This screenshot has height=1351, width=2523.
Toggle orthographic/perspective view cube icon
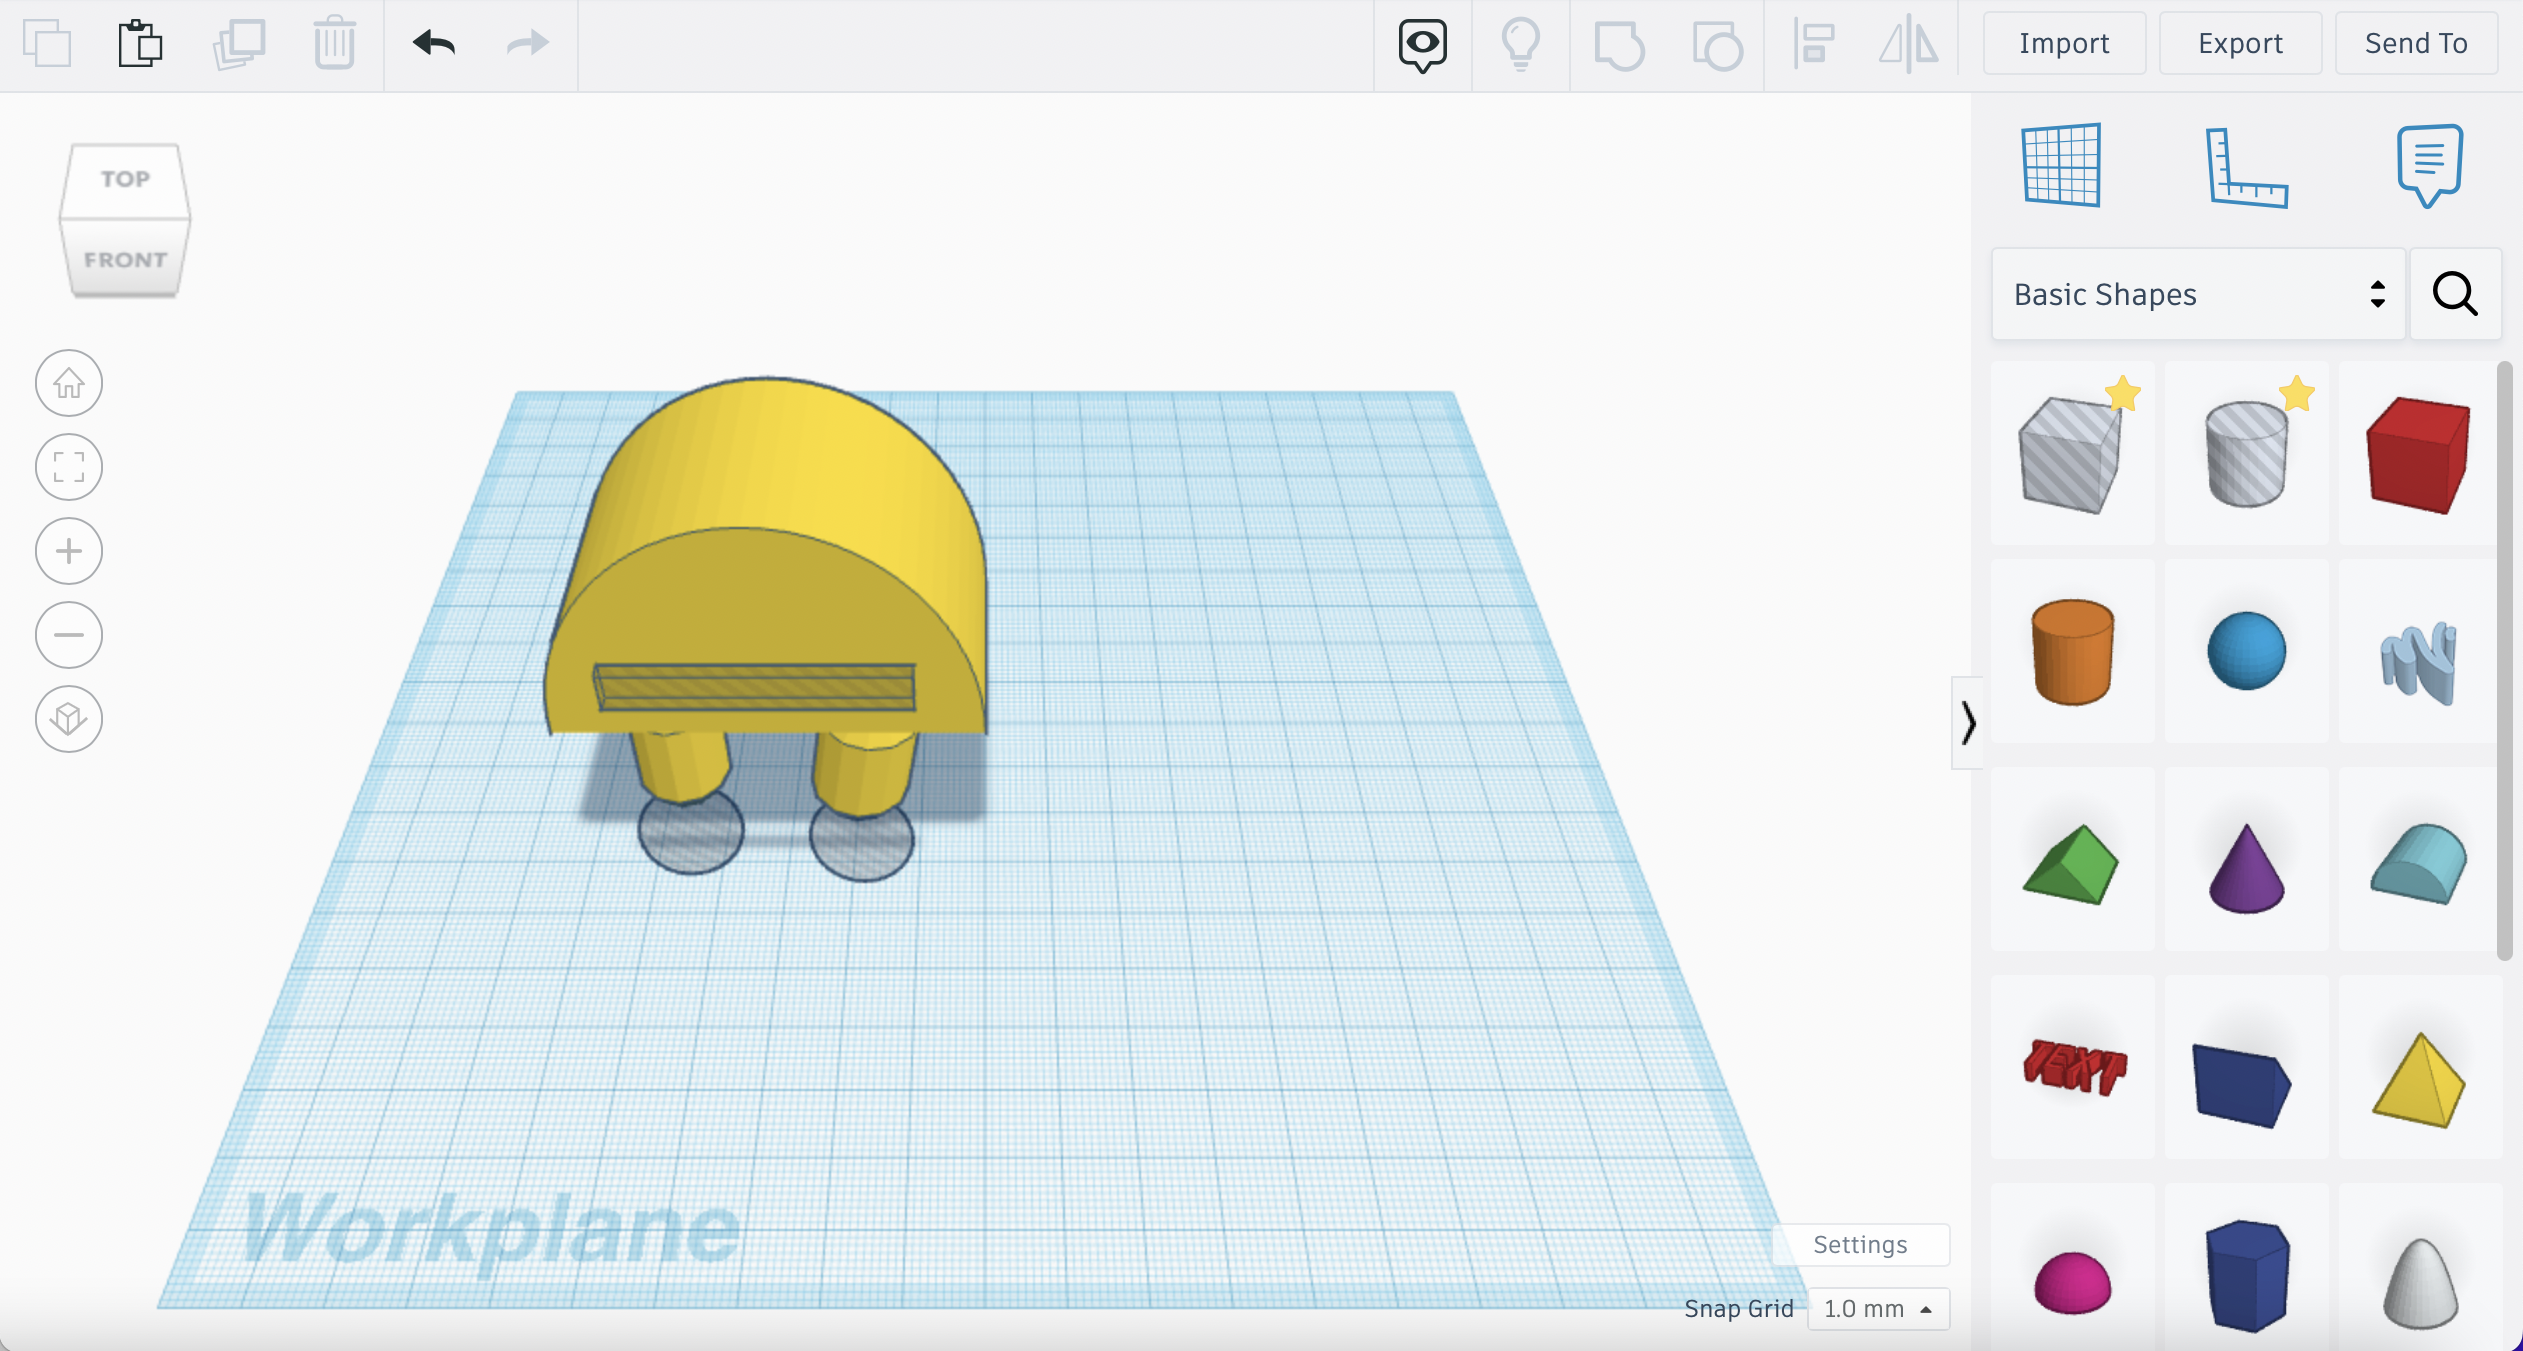pos(69,719)
